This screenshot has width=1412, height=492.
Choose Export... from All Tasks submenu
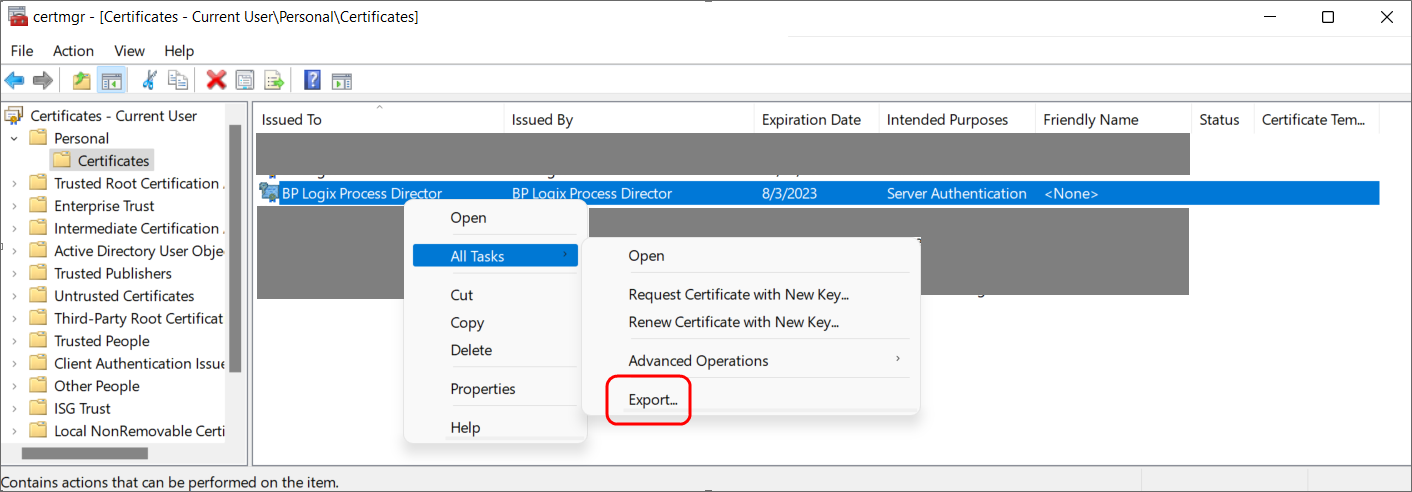tap(652, 399)
